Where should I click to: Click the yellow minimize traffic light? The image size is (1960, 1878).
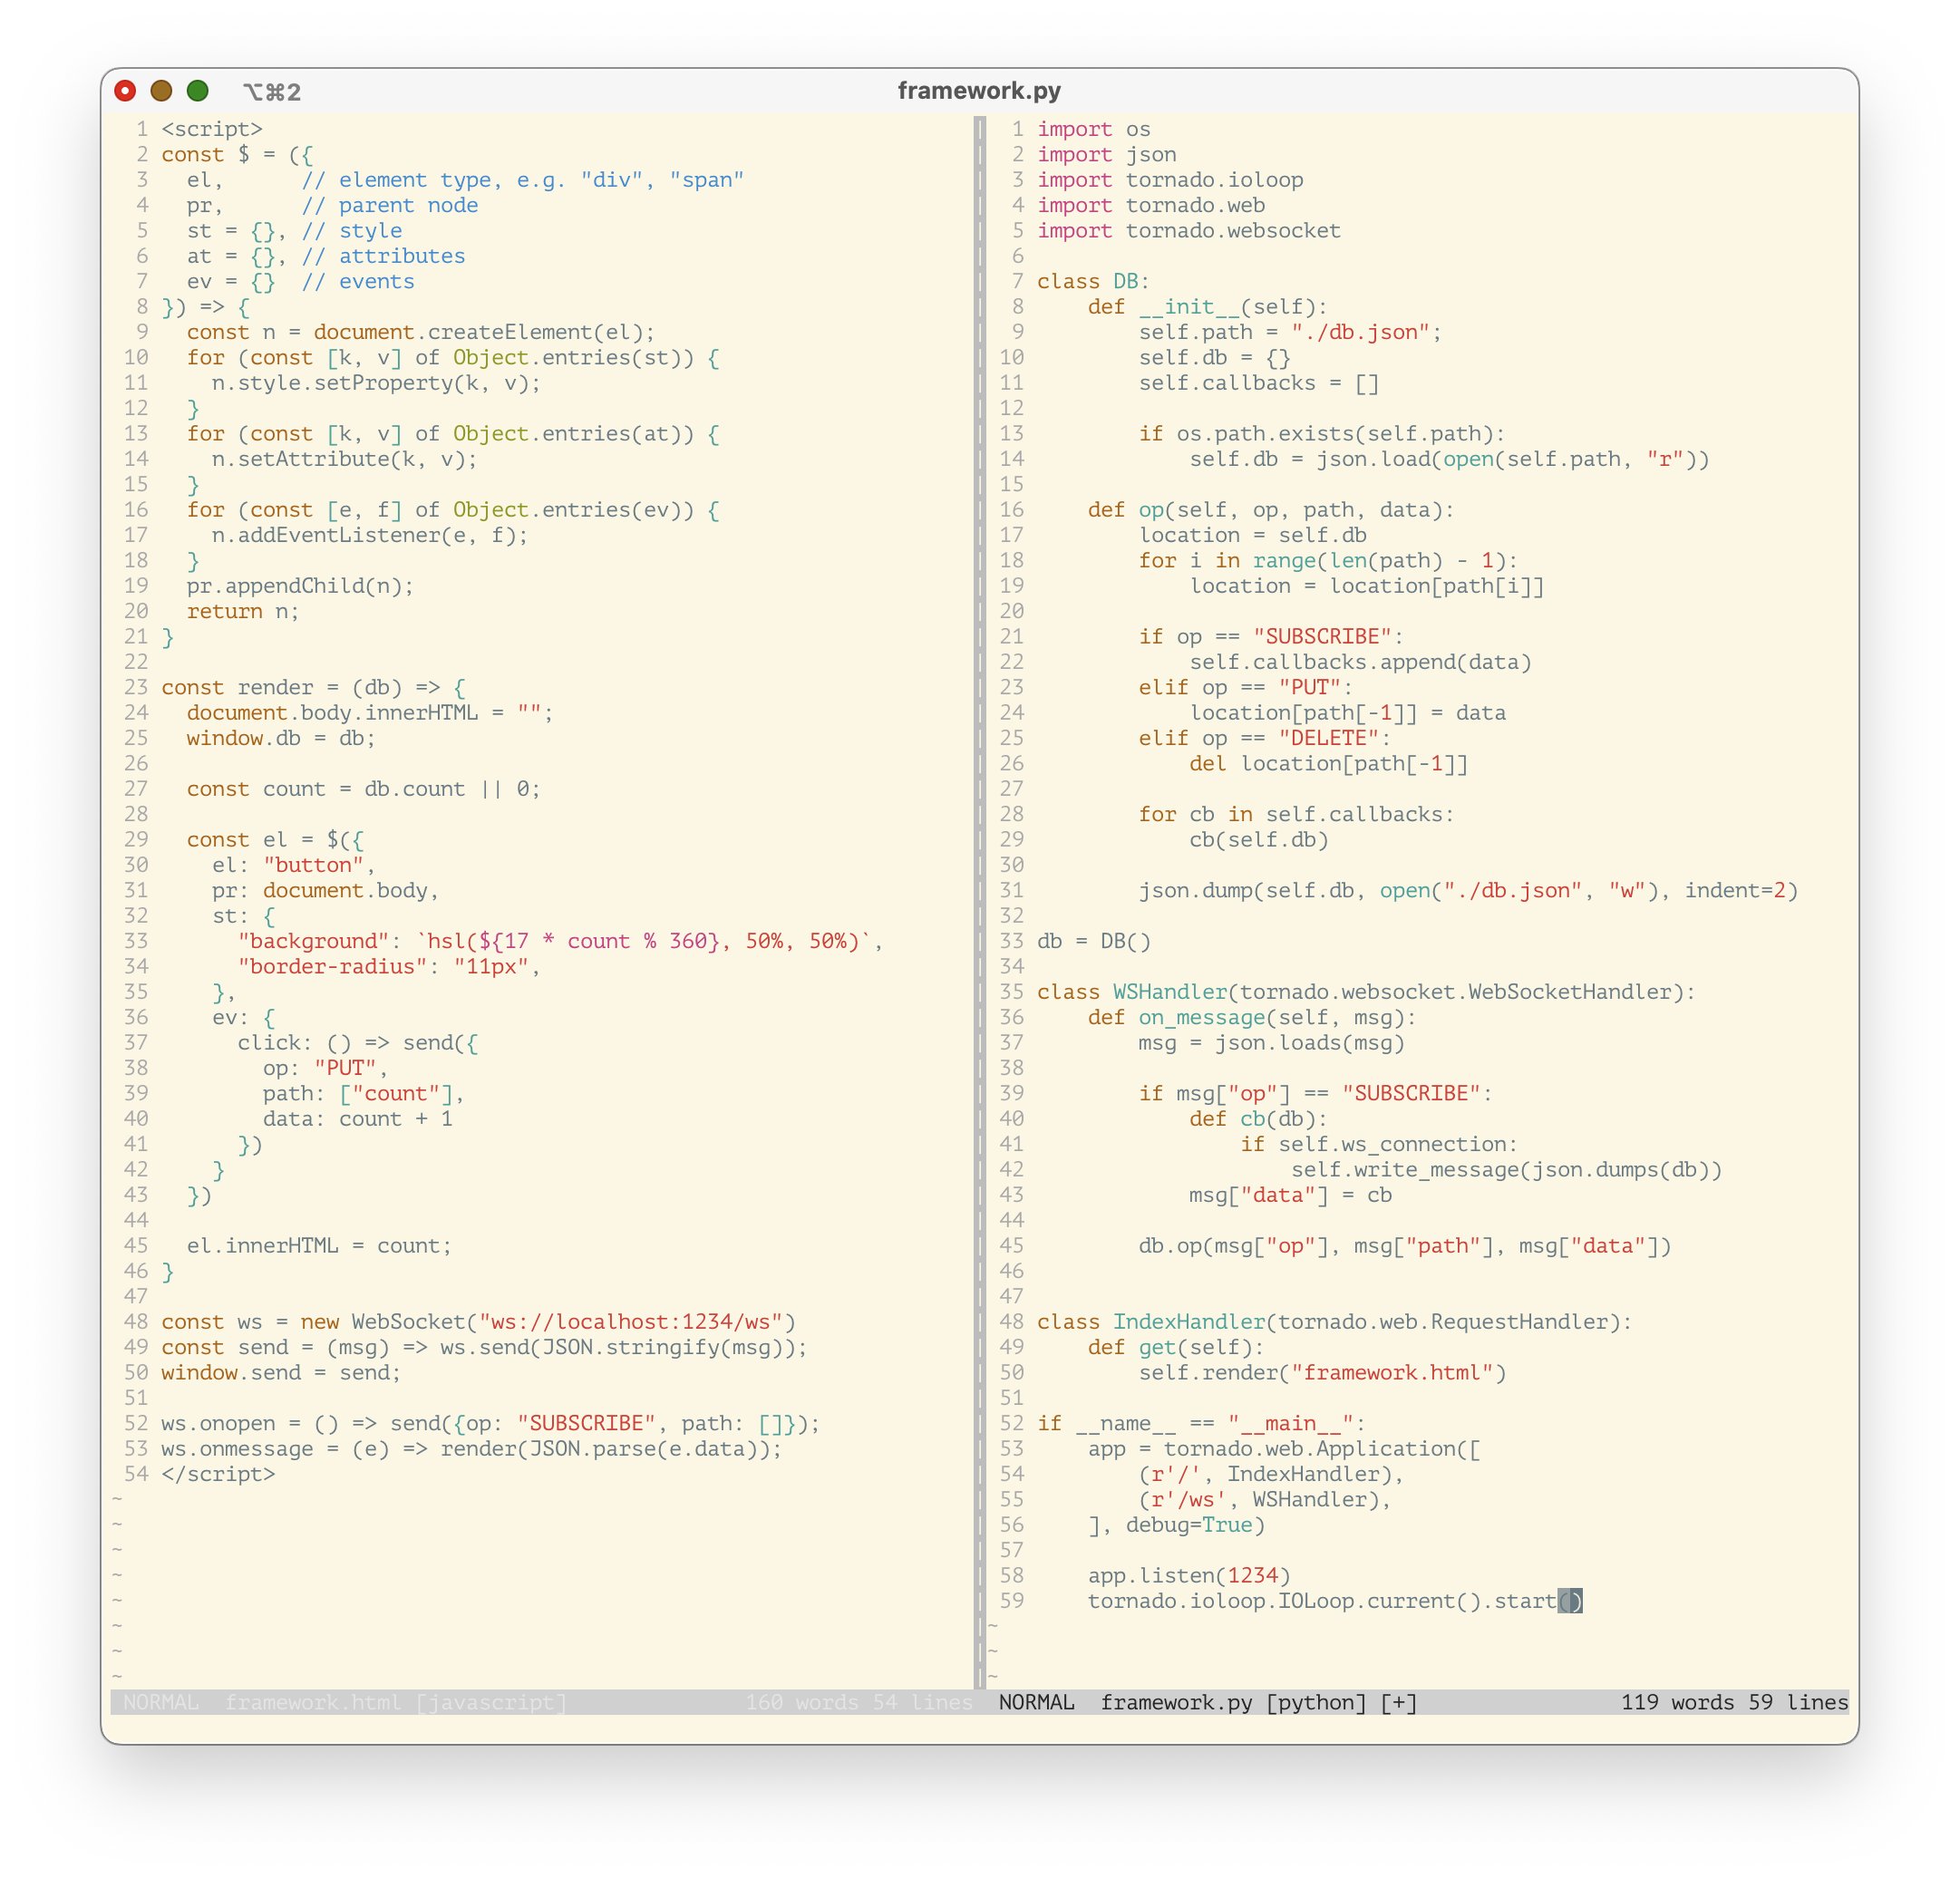click(162, 91)
